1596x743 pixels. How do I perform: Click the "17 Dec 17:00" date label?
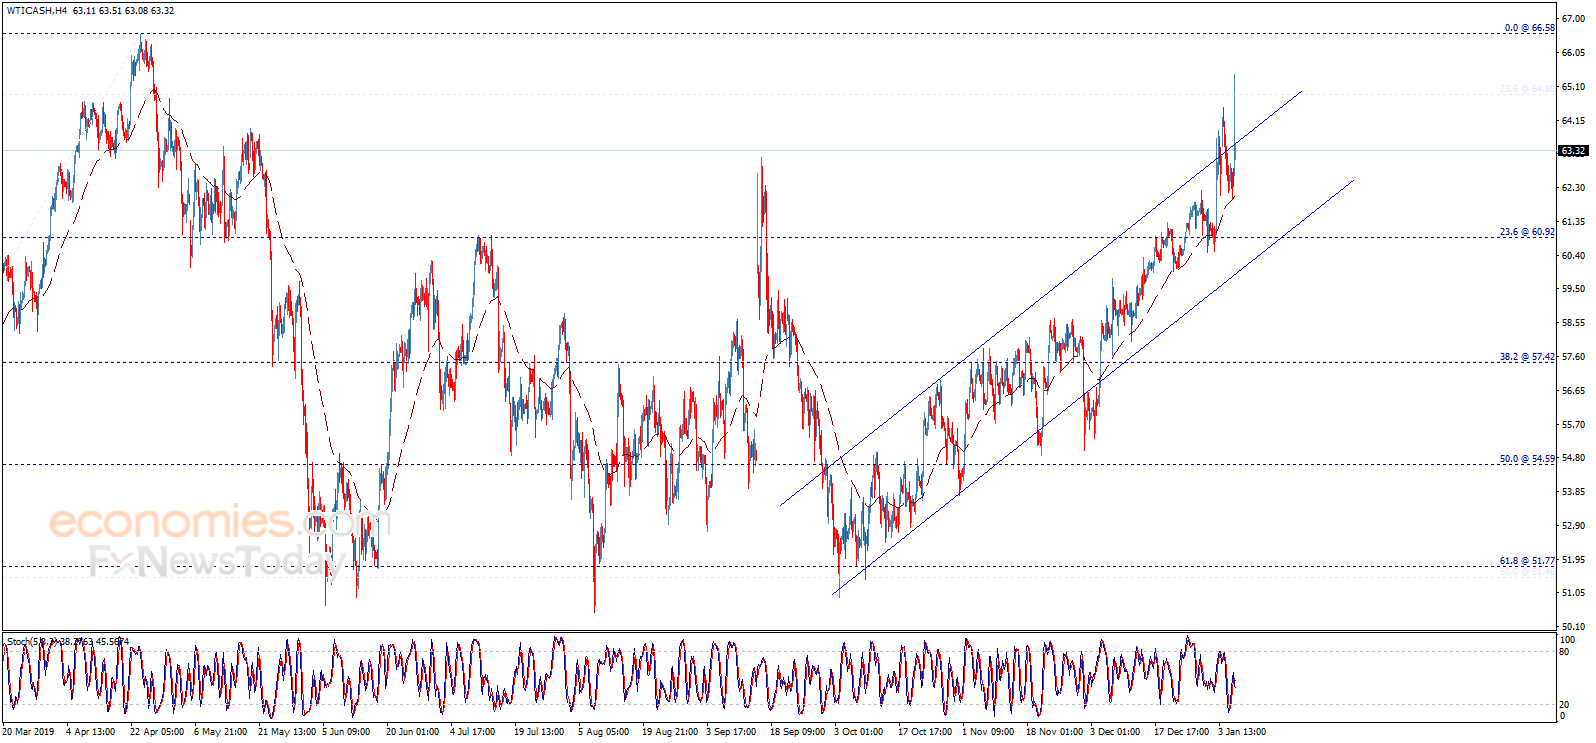coord(1181,732)
